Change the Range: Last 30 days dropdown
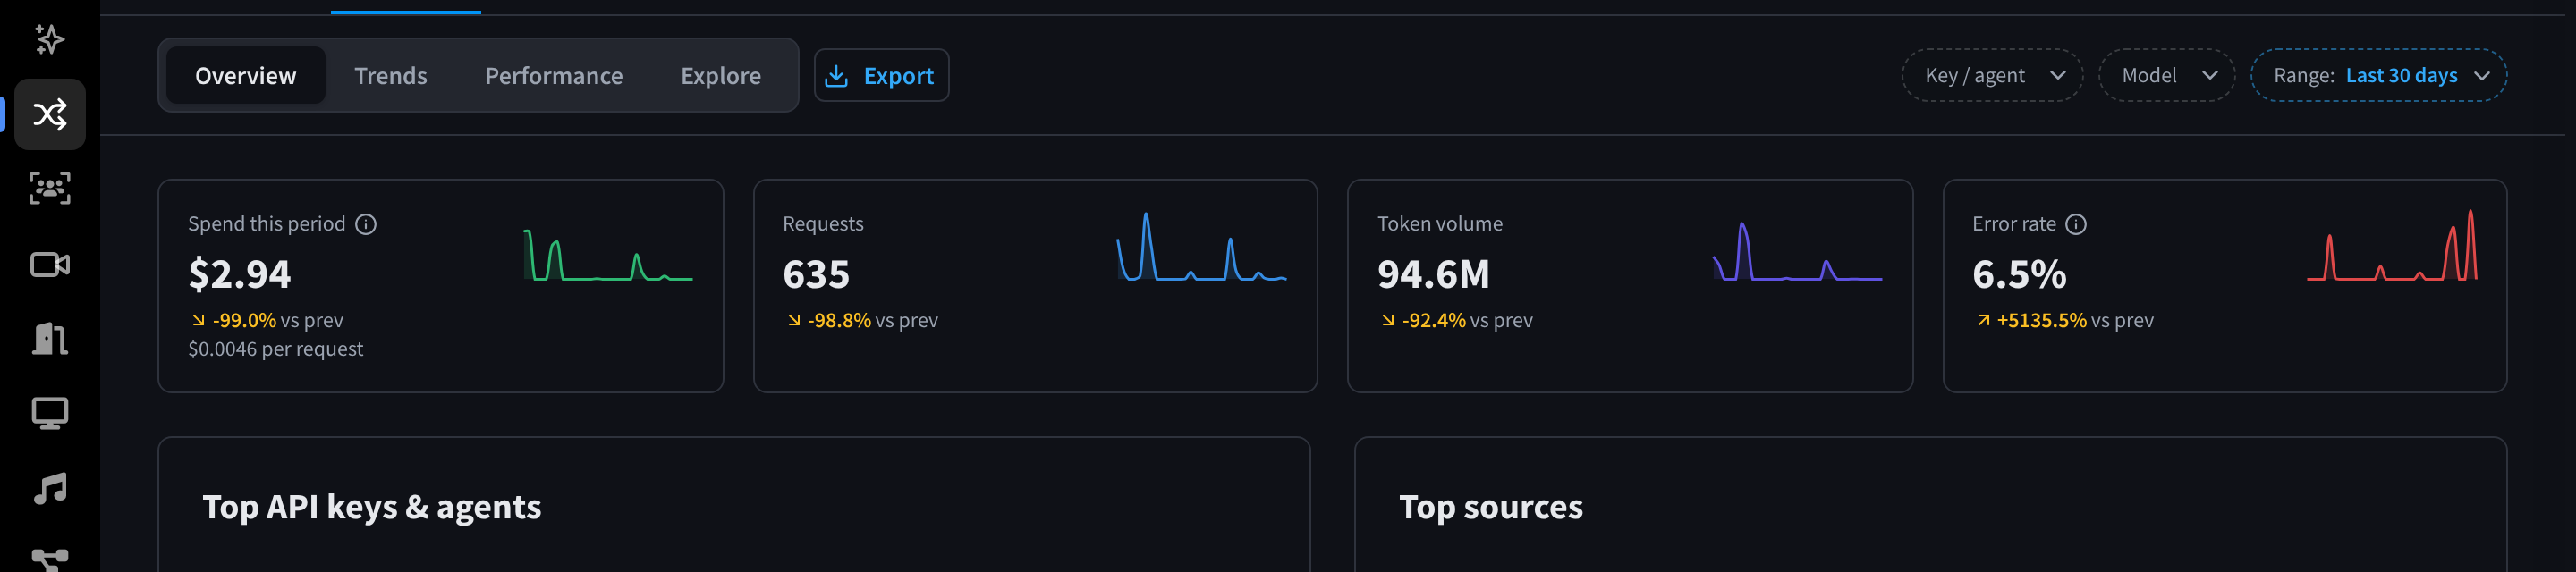 (2378, 75)
